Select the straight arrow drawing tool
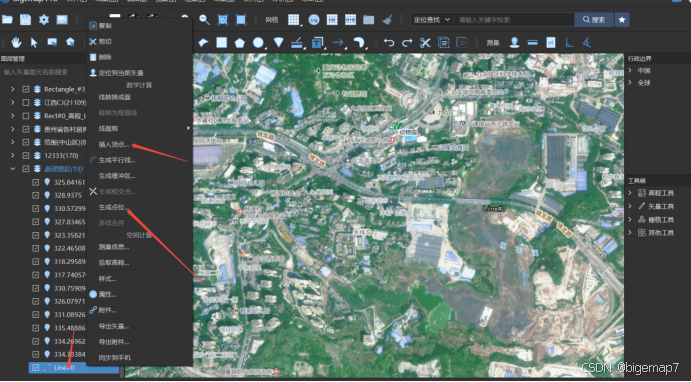 (338, 42)
